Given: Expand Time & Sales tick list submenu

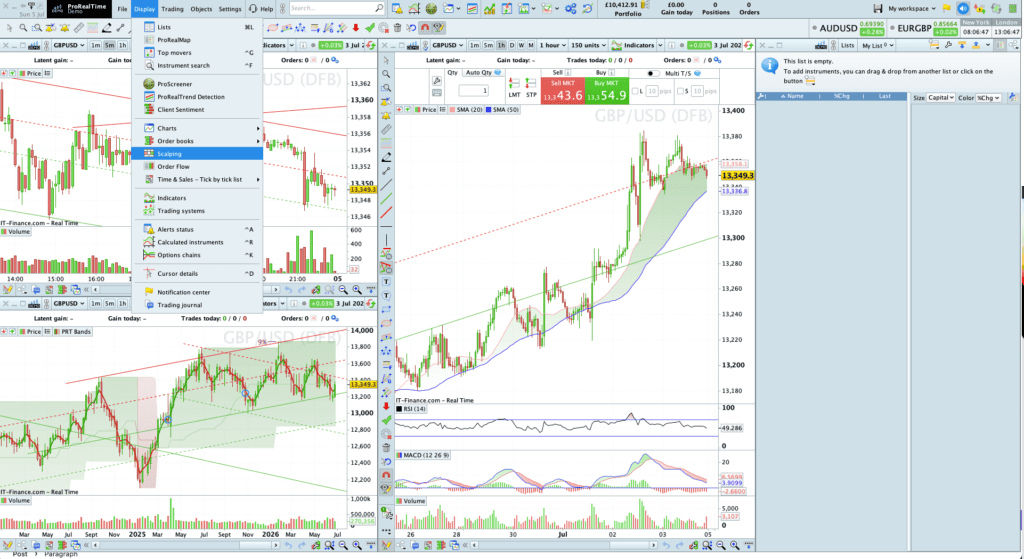Looking at the screenshot, I should [197, 179].
